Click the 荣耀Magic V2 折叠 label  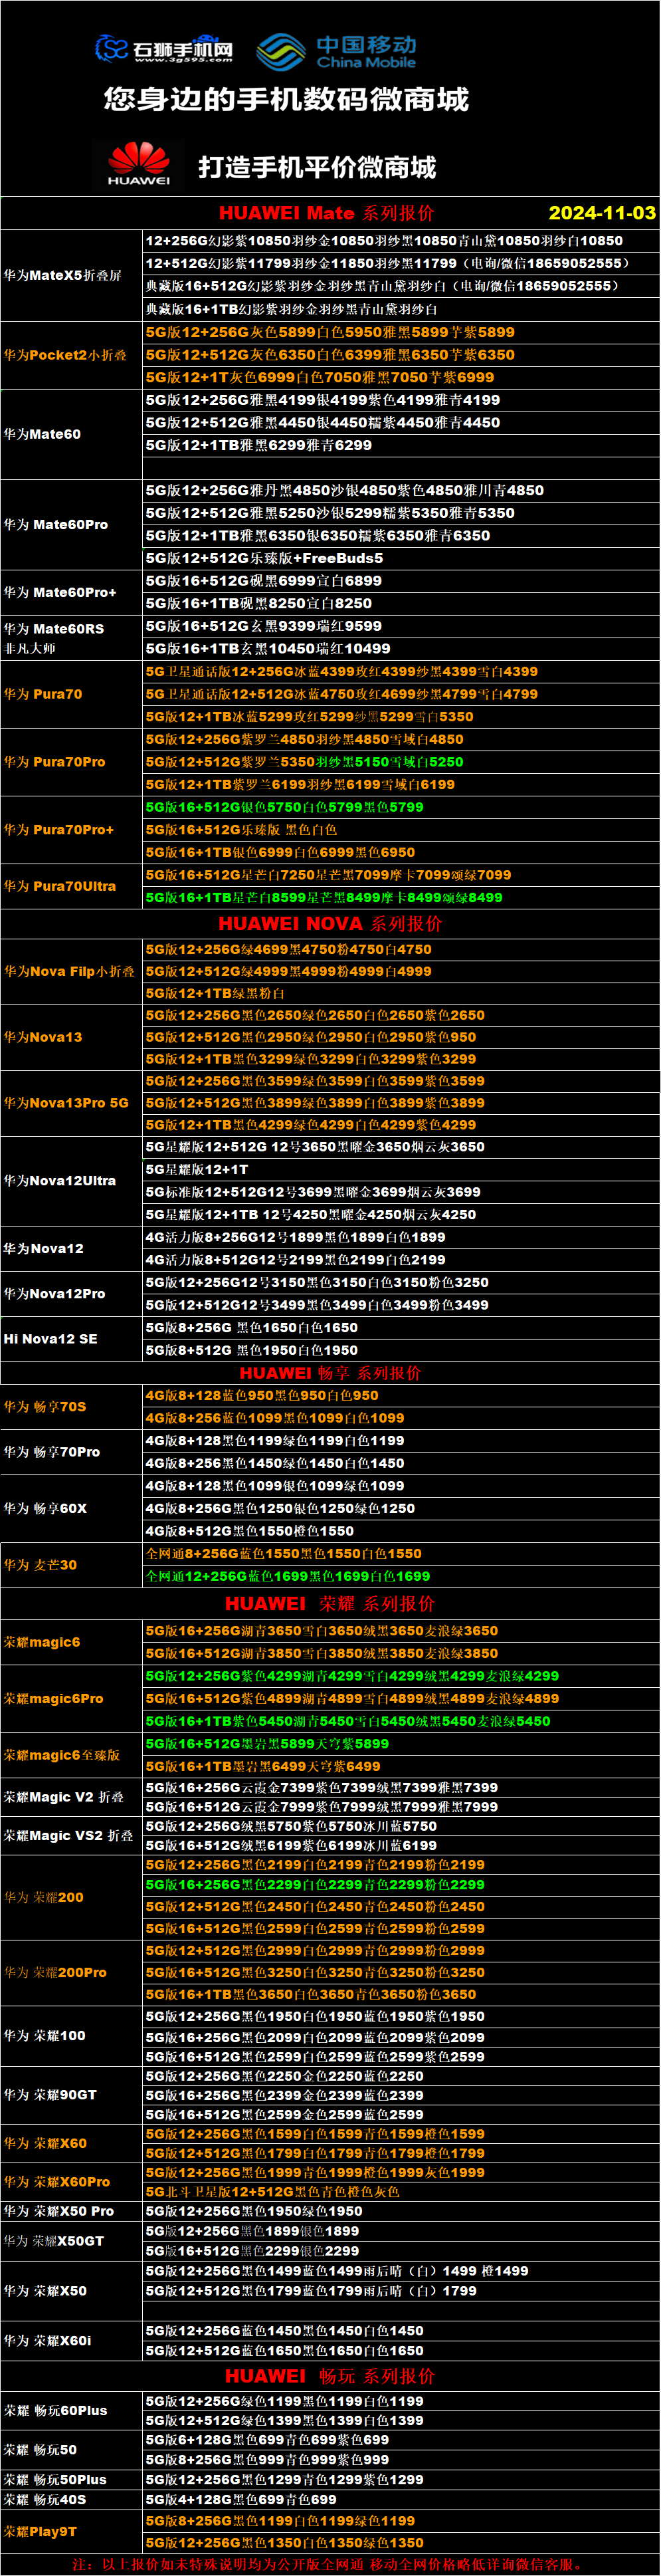(x=64, y=1797)
